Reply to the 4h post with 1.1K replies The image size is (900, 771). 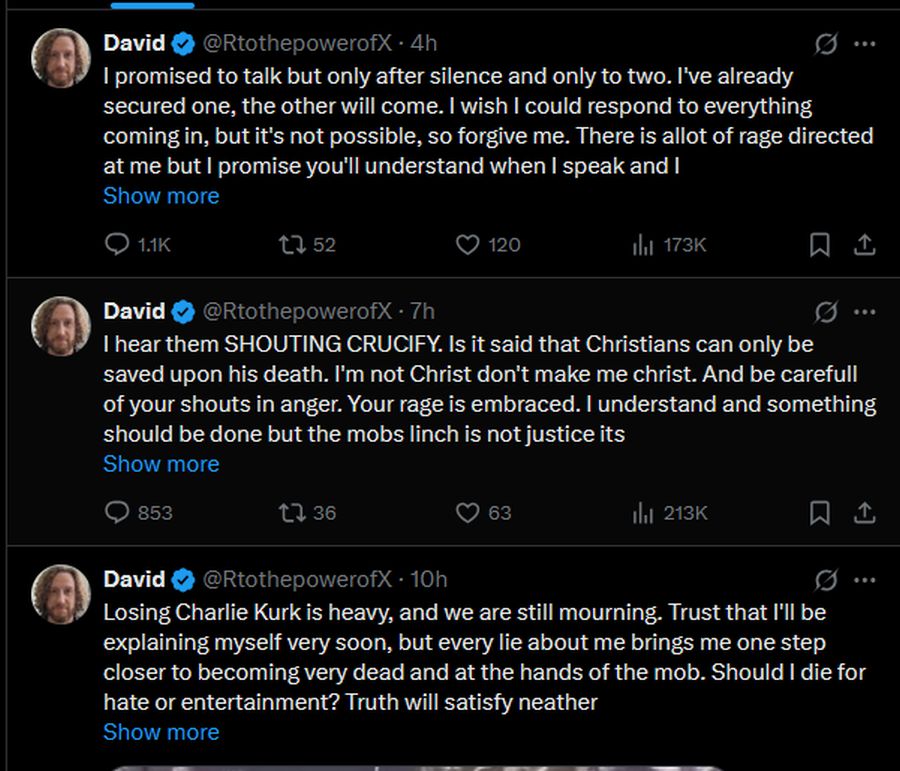tap(118, 244)
